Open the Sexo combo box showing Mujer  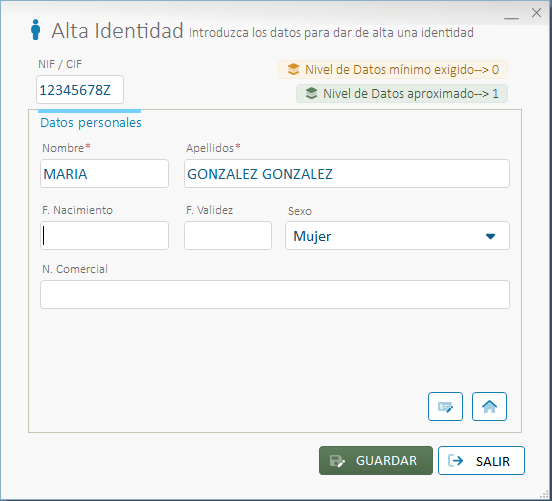pos(397,236)
